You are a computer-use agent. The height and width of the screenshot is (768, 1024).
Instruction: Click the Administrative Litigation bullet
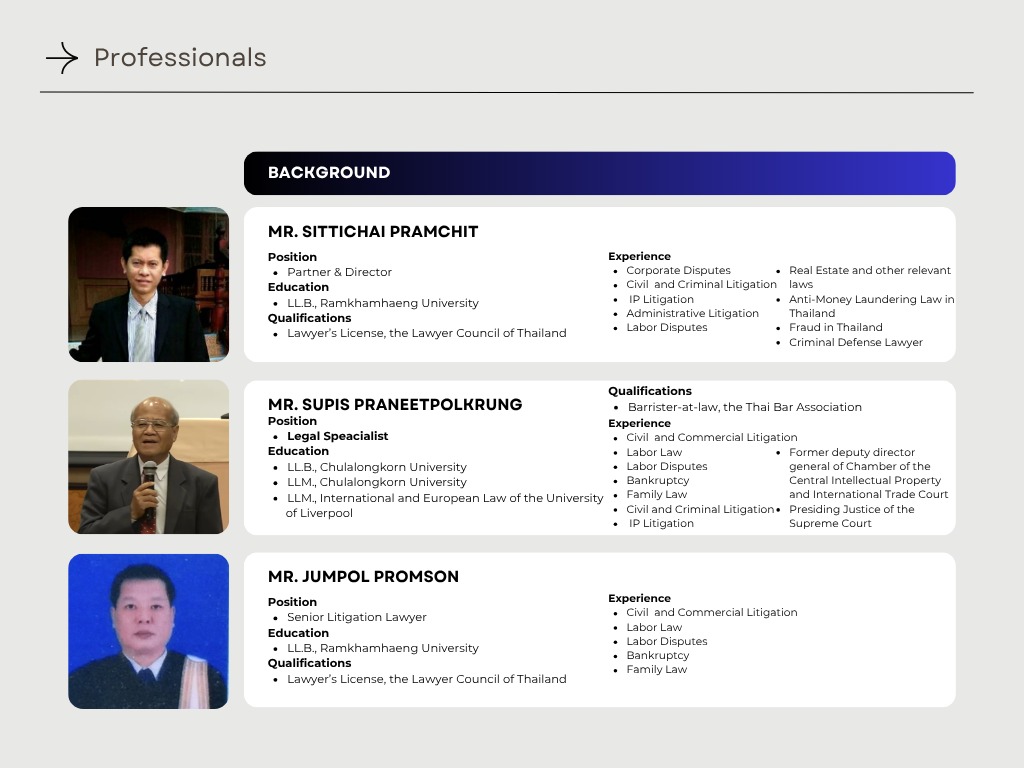[692, 313]
